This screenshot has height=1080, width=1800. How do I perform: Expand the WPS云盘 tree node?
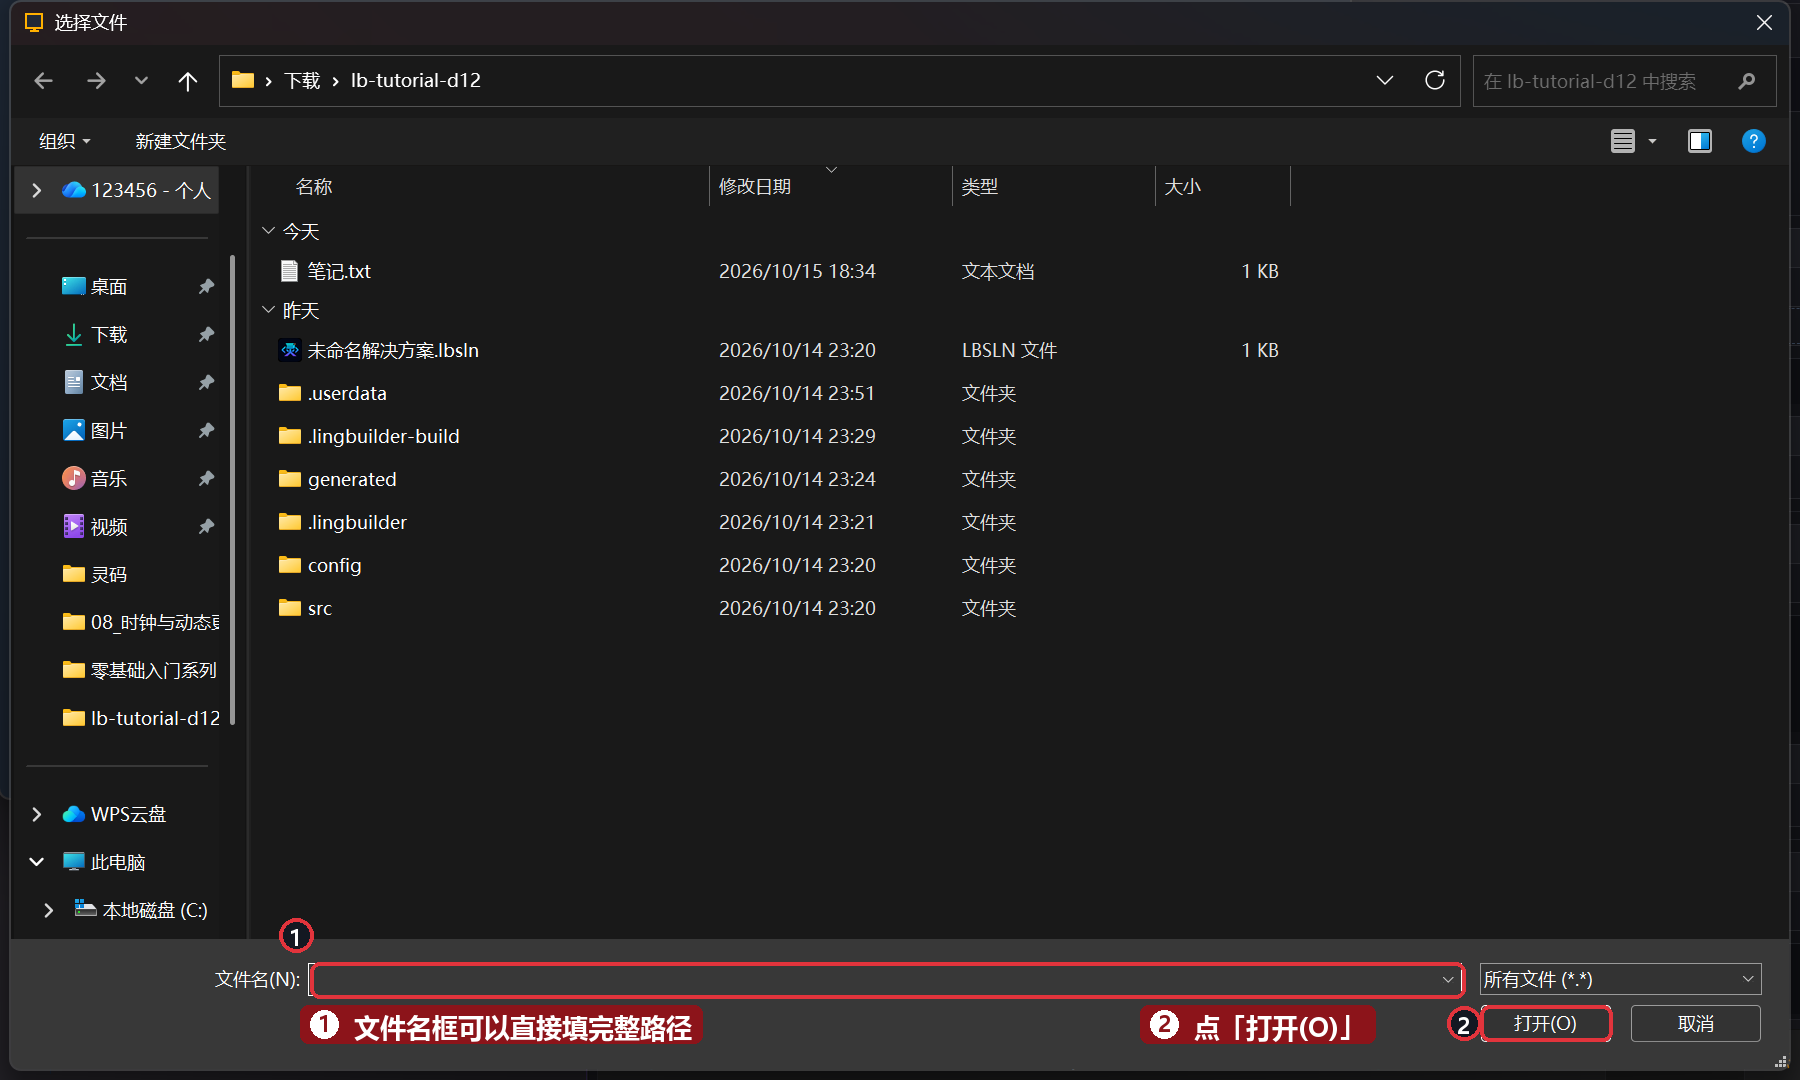(x=37, y=814)
